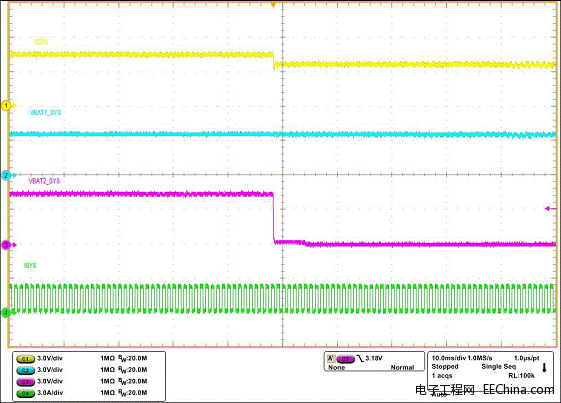Click C1's 1MΩ termination readout
The image size is (561, 403).
pos(107,358)
